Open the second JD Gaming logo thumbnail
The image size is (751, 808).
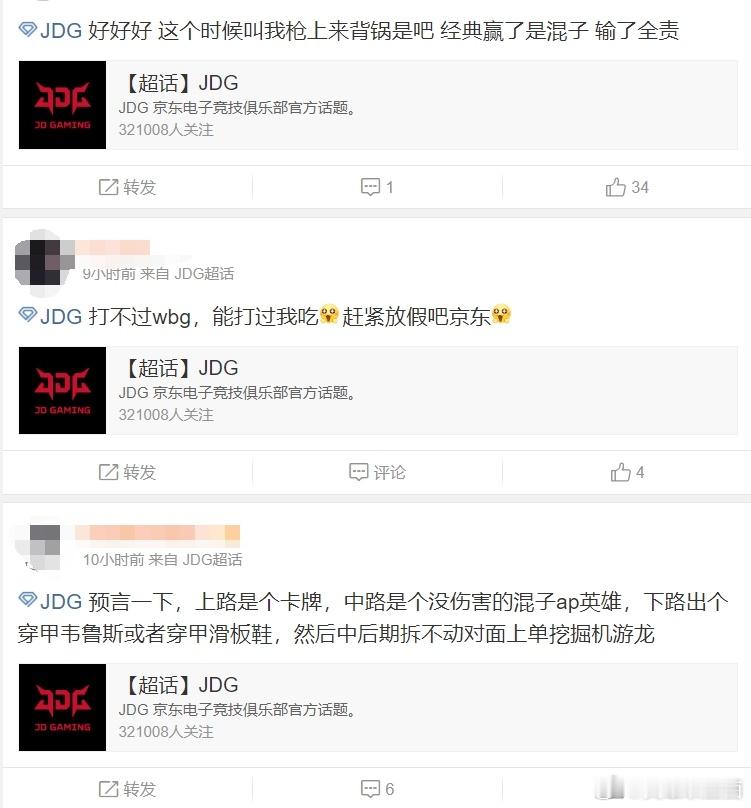(62, 390)
